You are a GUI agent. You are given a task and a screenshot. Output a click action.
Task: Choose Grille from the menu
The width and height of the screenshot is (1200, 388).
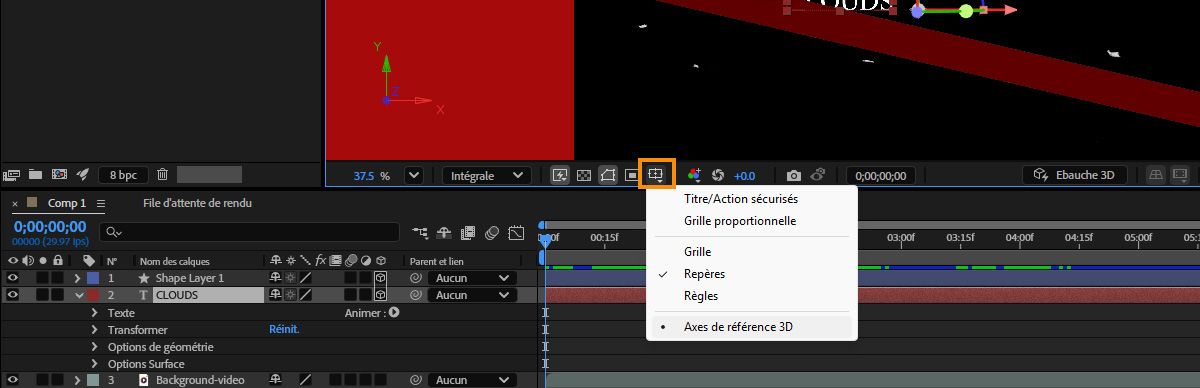(x=752, y=252)
